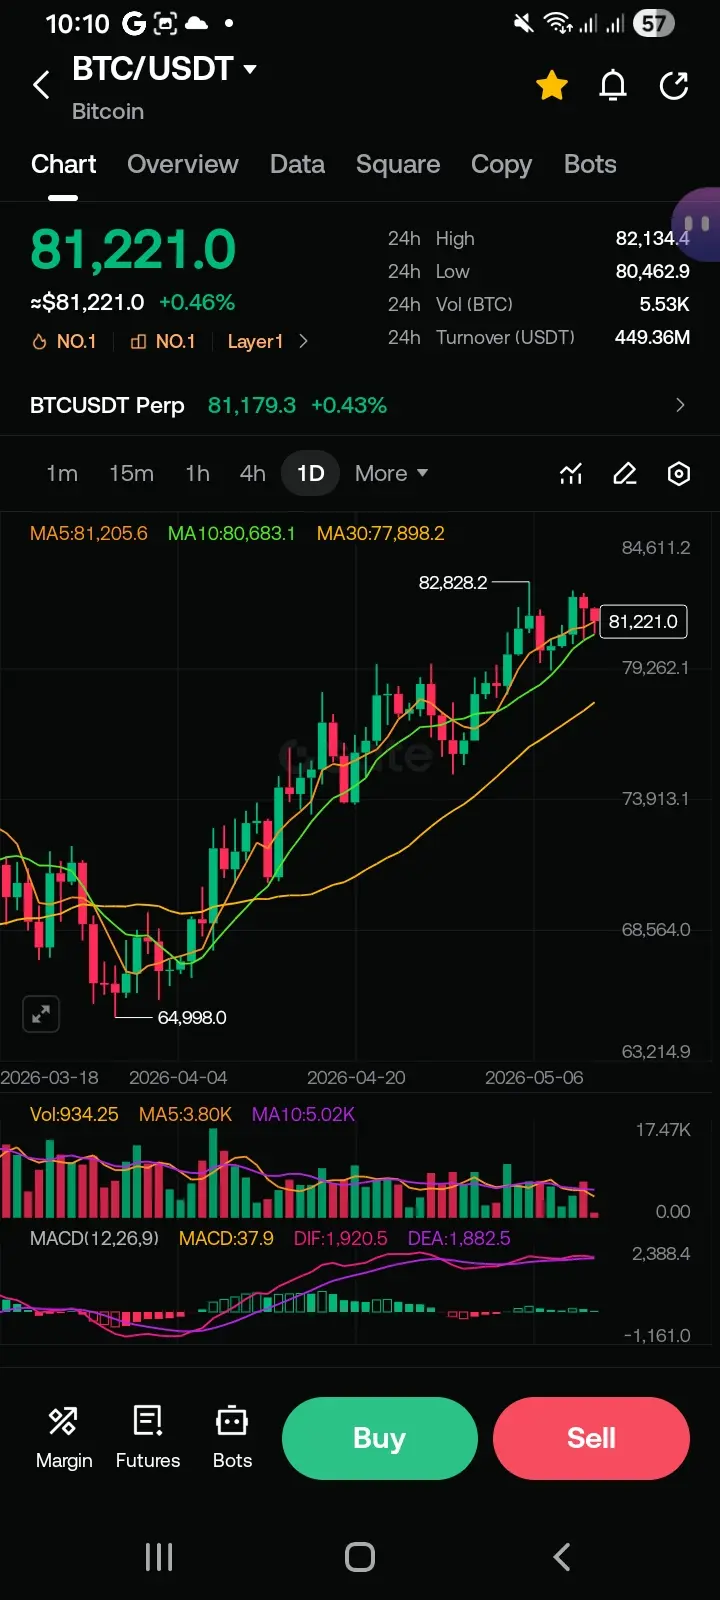The height and width of the screenshot is (1600, 720).
Task: Tap the 2026-04-20 date on the axis
Action: point(356,1077)
